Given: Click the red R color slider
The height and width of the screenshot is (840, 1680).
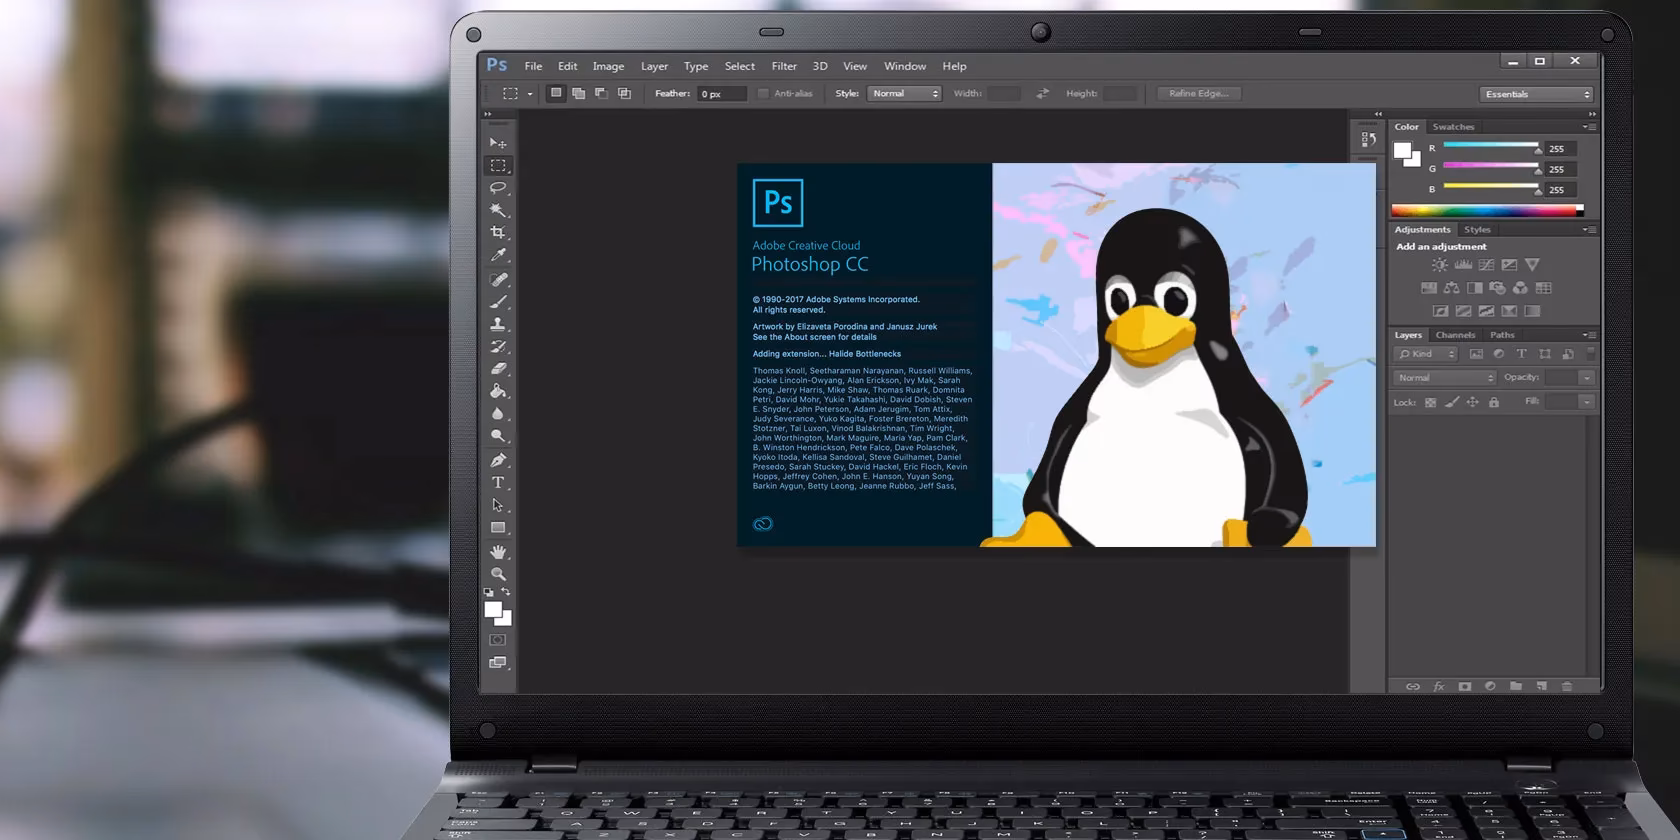Looking at the screenshot, I should [1491, 146].
